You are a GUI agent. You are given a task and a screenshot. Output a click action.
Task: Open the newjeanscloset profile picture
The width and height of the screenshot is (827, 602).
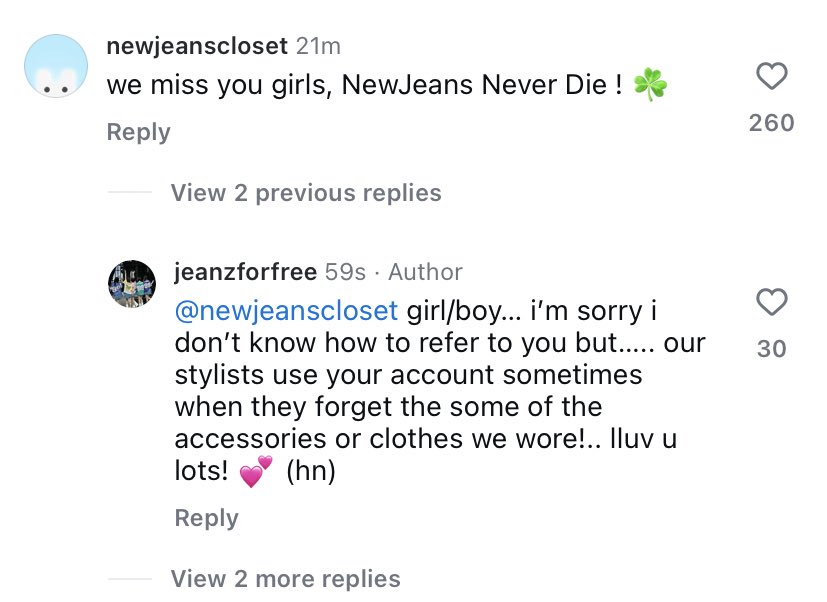55,66
